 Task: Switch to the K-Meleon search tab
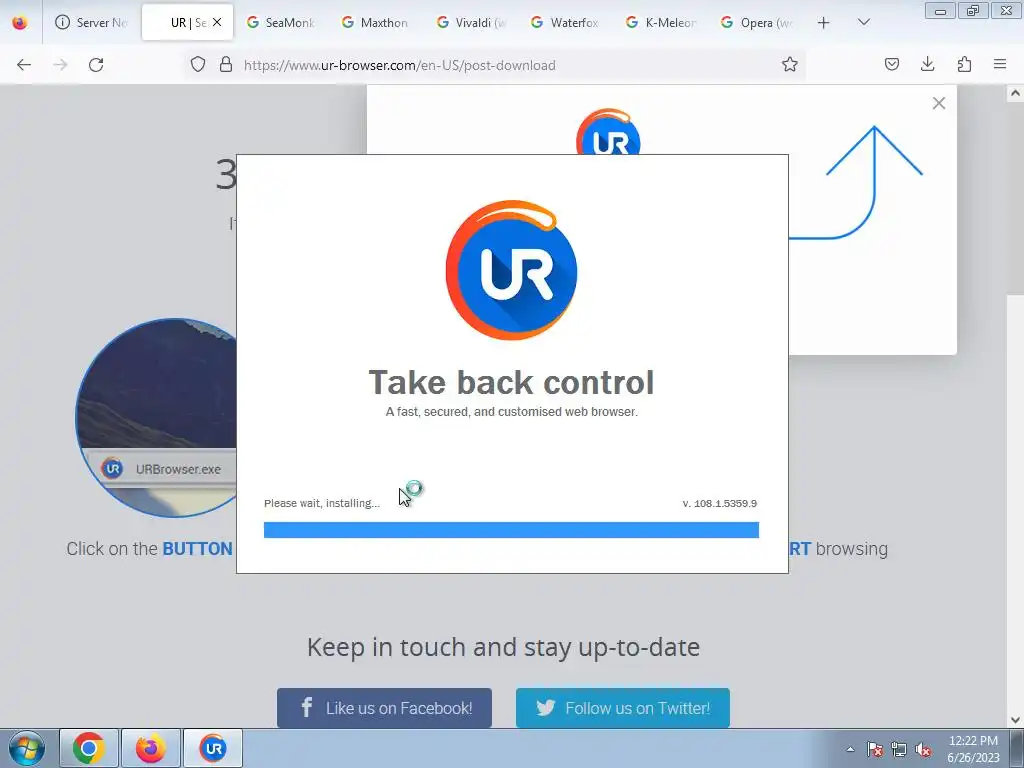pyautogui.click(x=660, y=23)
